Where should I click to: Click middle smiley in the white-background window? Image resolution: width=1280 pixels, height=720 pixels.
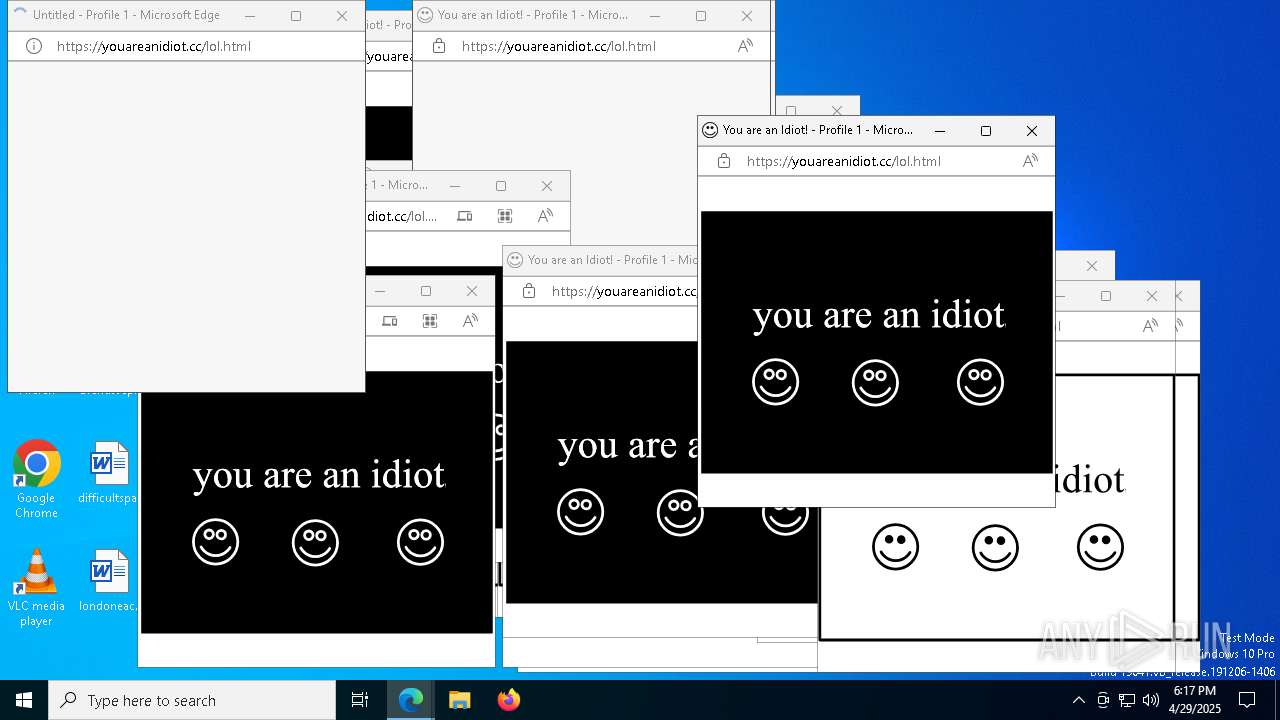[995, 547]
